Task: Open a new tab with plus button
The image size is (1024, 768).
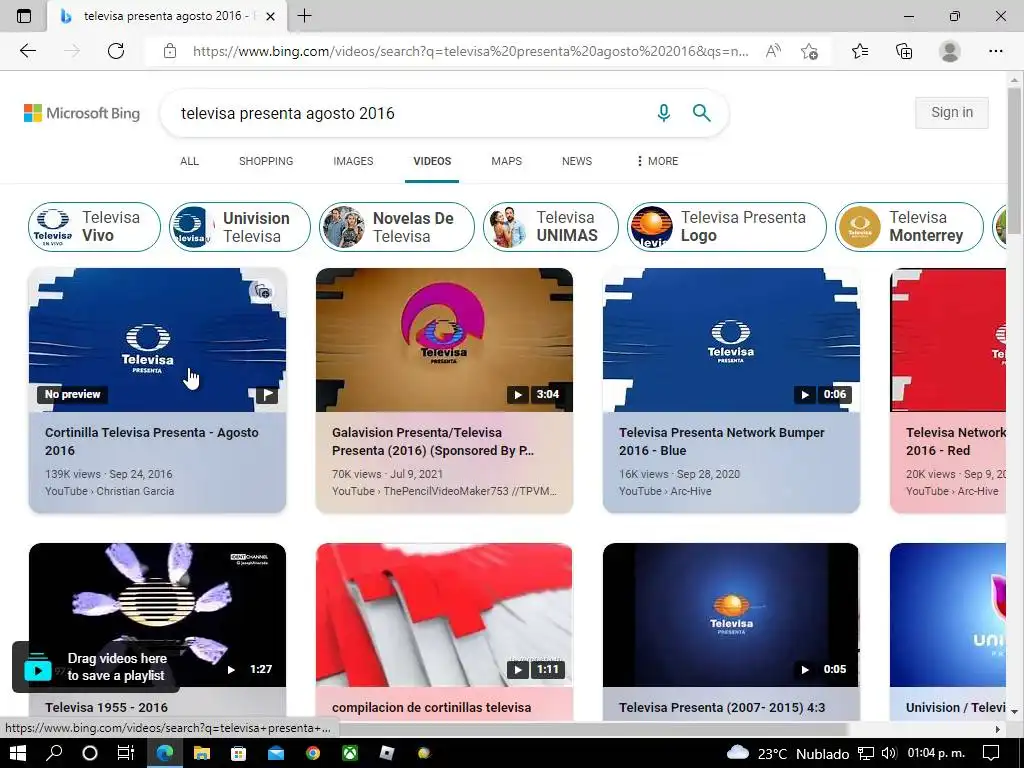Action: click(x=304, y=16)
